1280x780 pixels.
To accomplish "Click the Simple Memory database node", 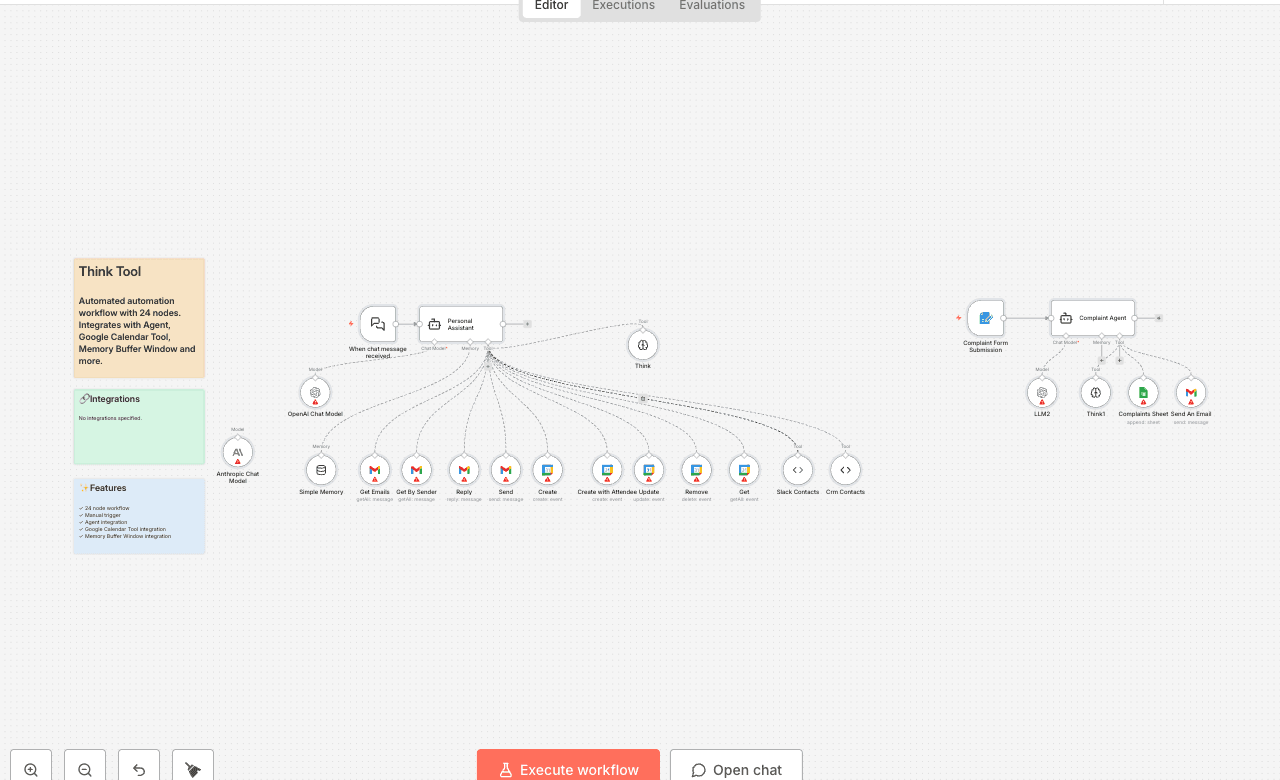I will [321, 470].
